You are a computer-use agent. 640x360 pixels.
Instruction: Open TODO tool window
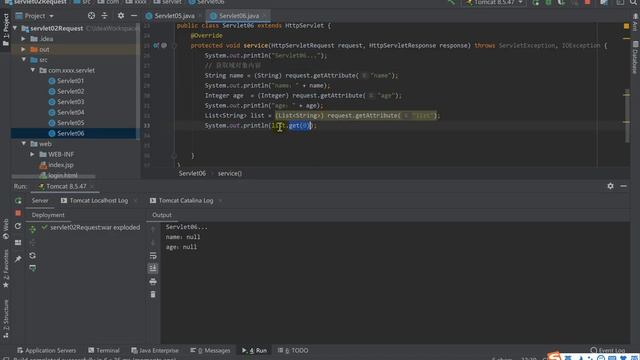point(293,350)
